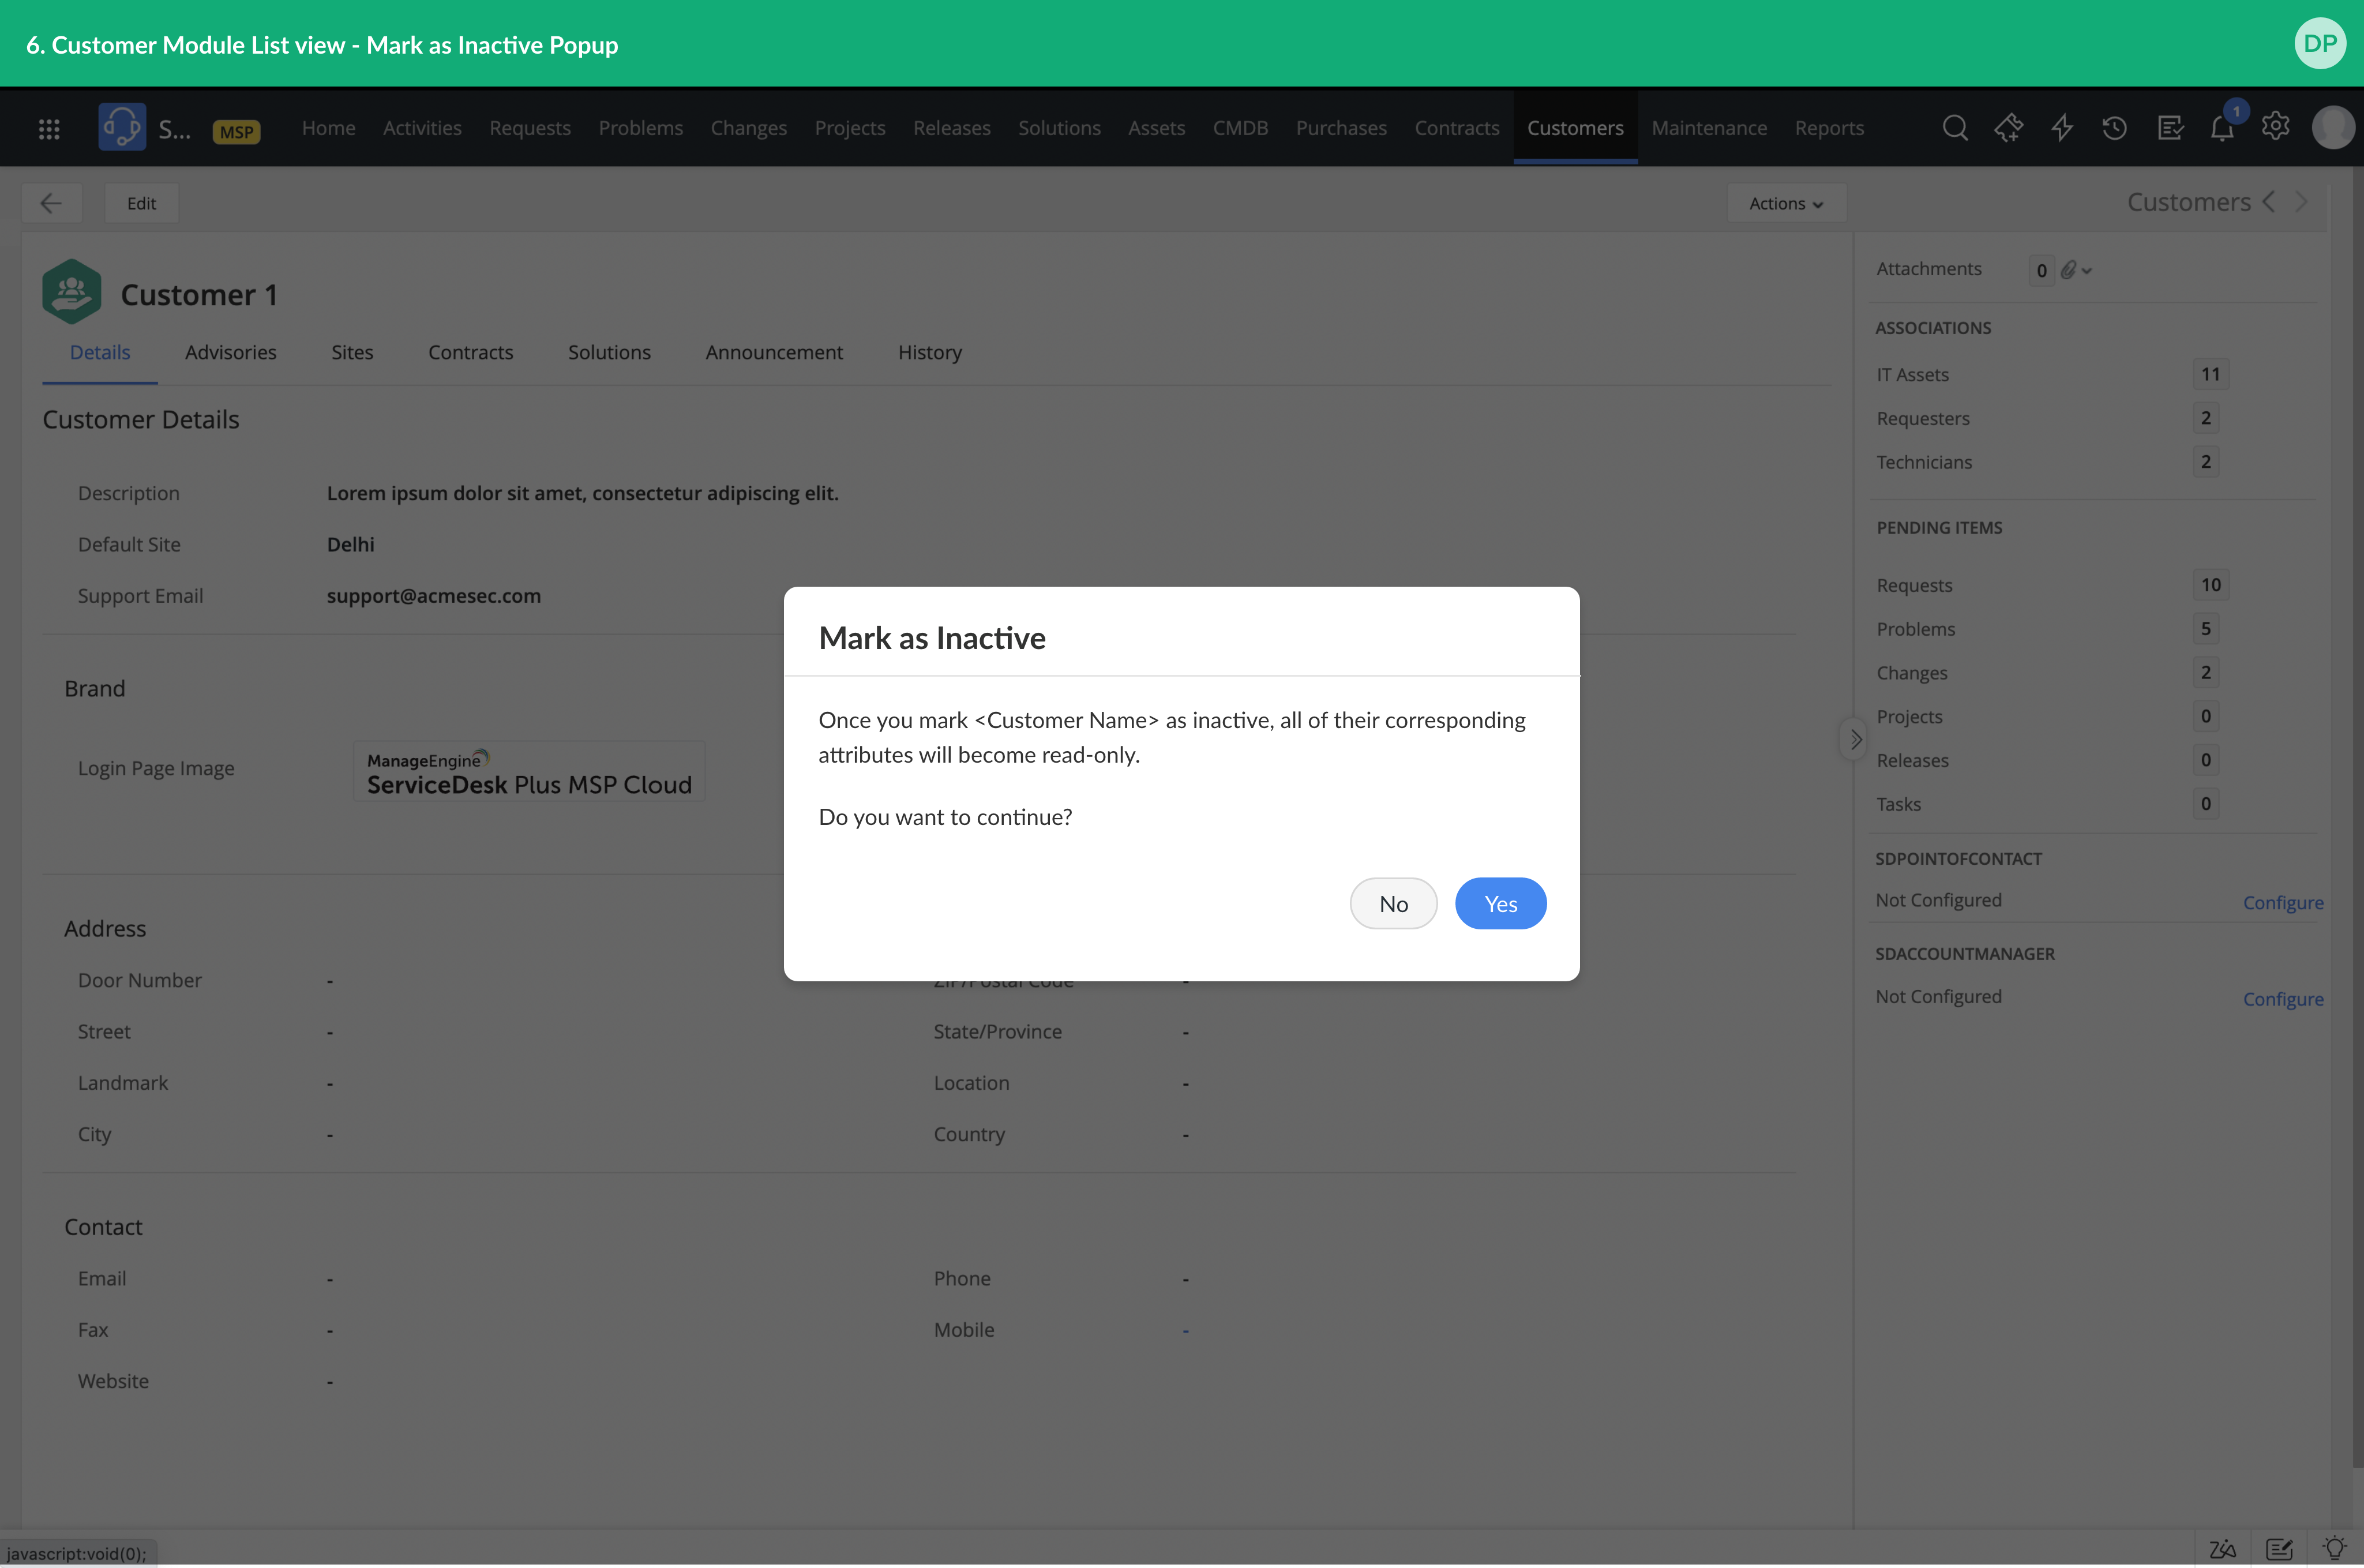Switch to the Announcement tab
Viewport: 2364px width, 1568px height.
tap(774, 352)
